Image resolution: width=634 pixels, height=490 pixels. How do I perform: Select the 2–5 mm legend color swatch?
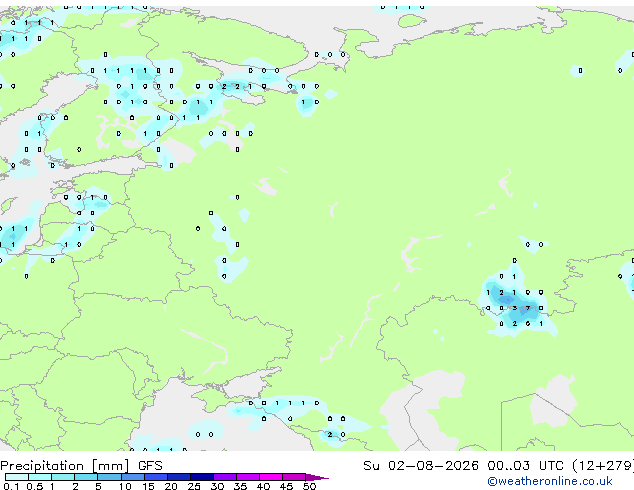pyautogui.click(x=86, y=477)
